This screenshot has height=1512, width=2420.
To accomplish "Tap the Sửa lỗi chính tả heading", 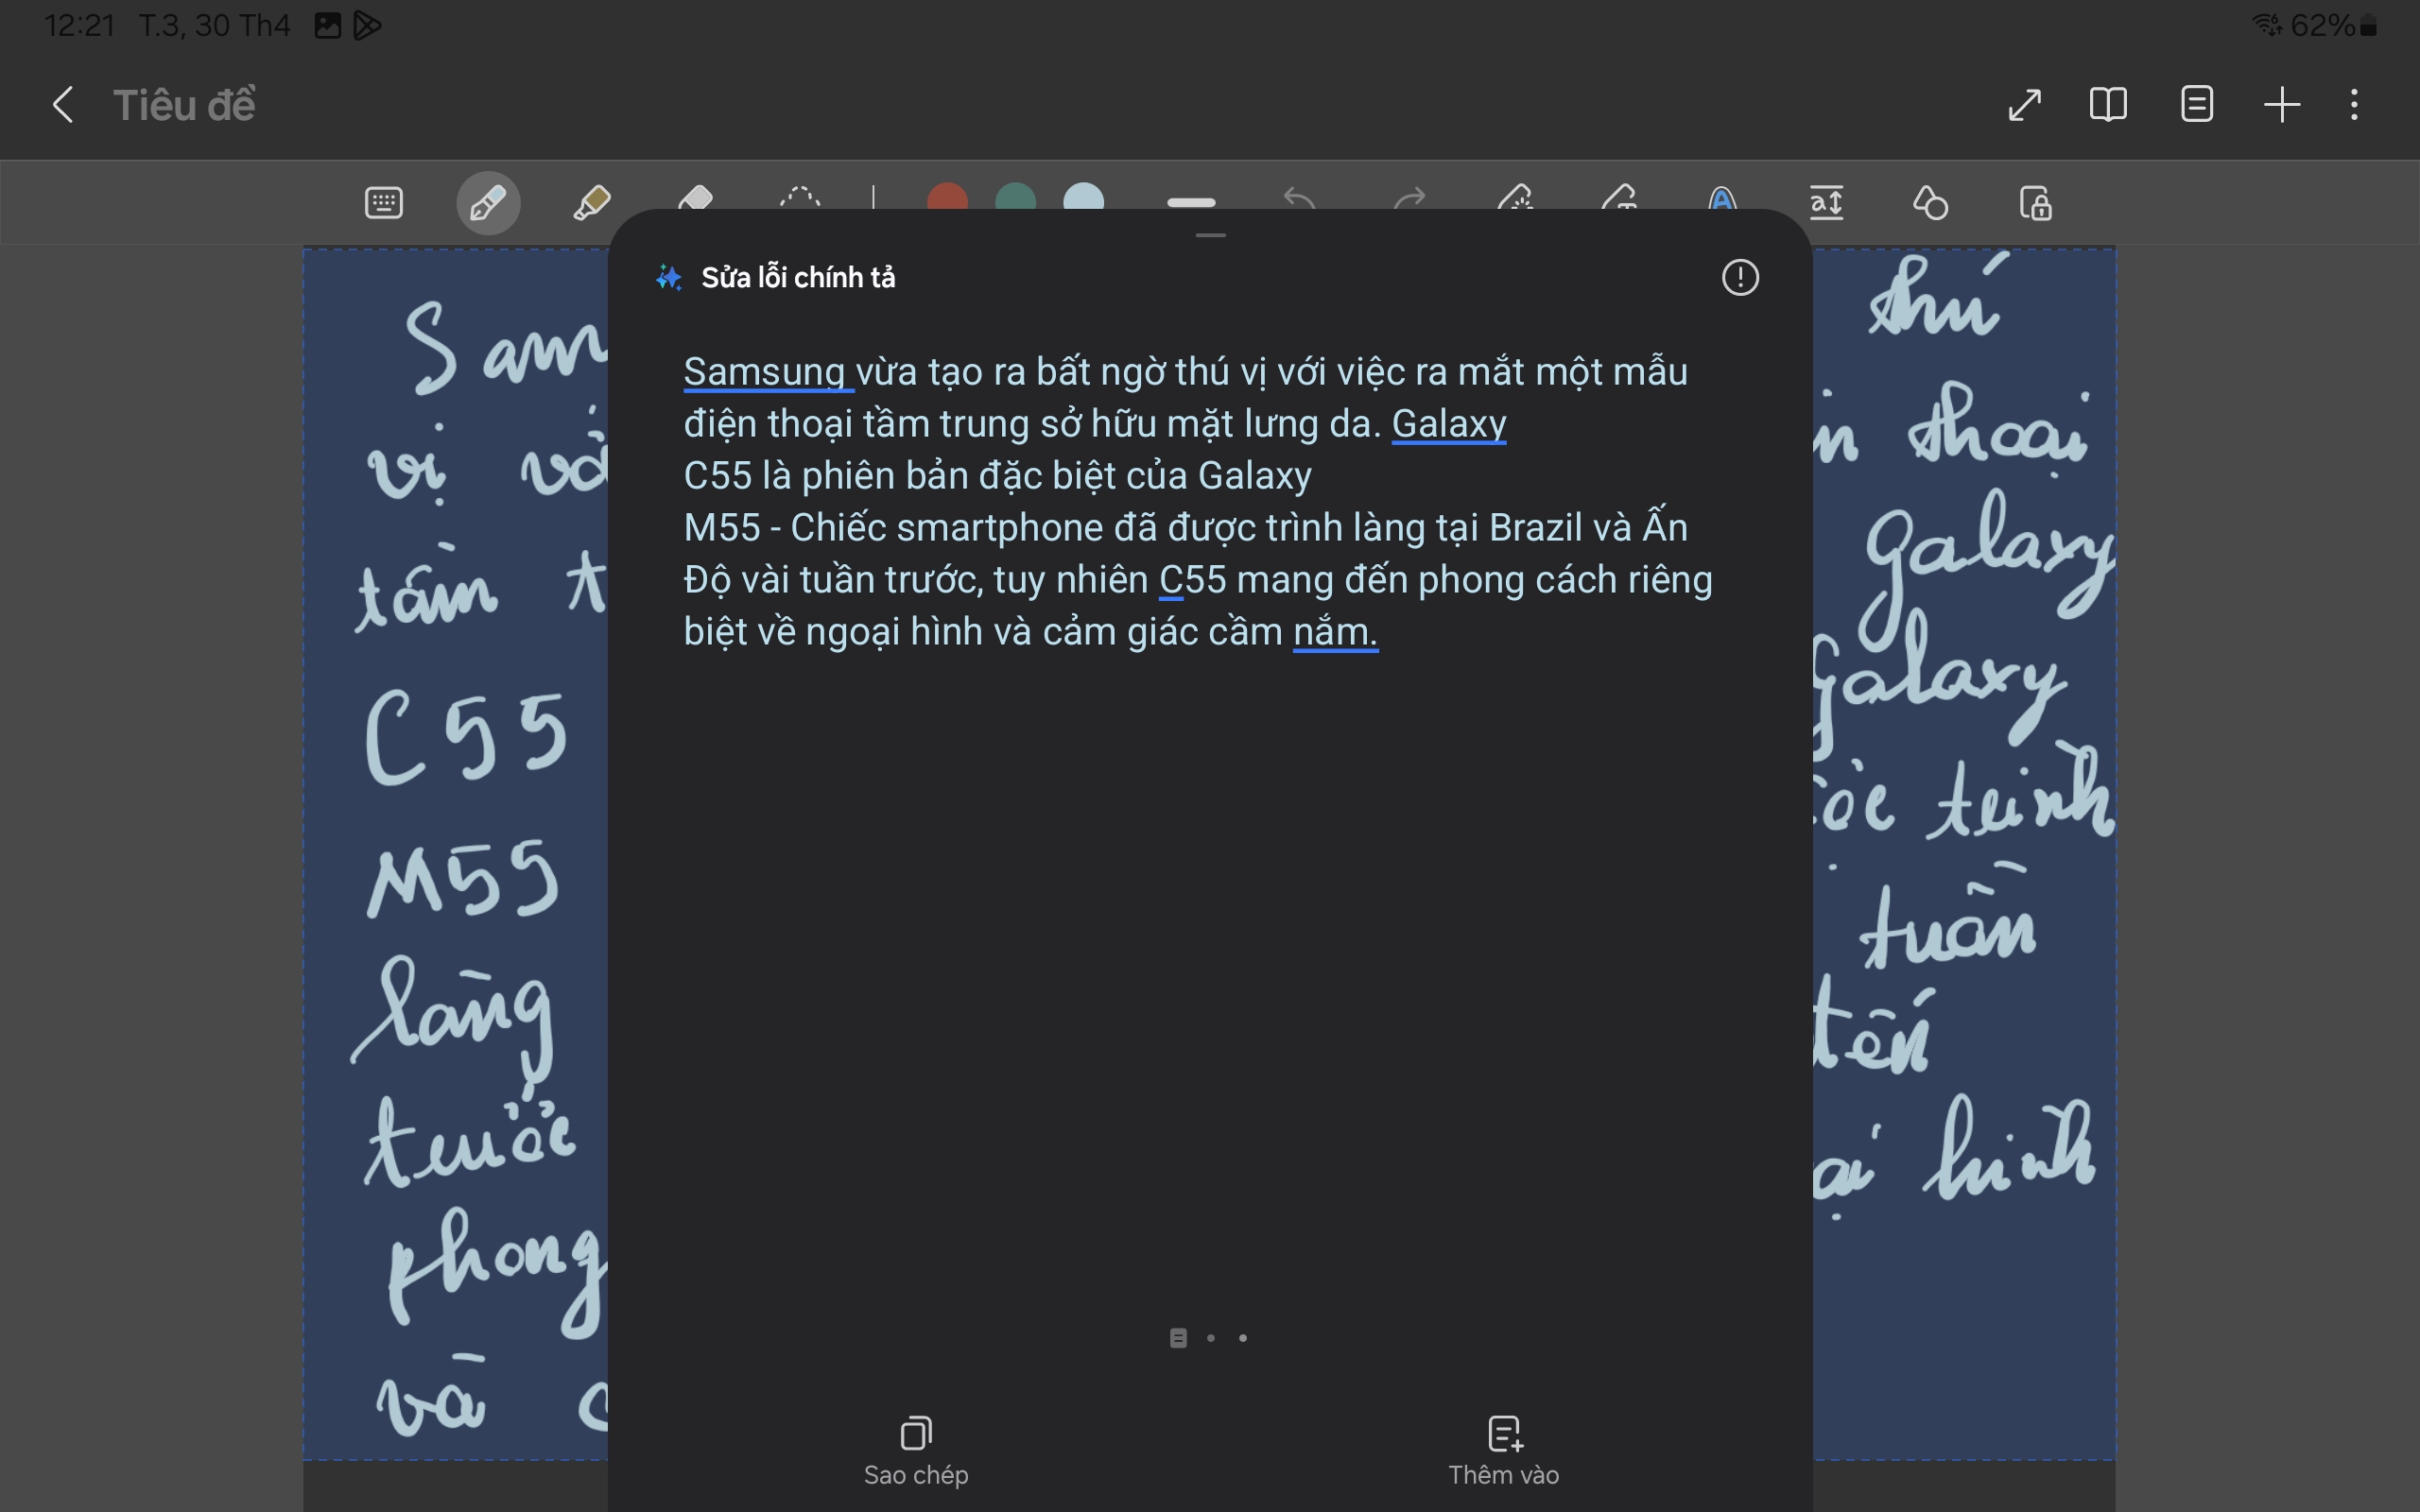I will pyautogui.click(x=798, y=277).
